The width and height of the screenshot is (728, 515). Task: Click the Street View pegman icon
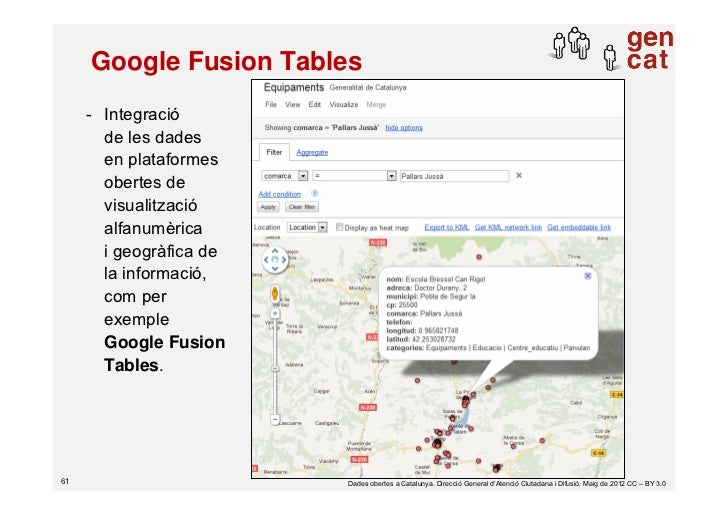(275, 294)
